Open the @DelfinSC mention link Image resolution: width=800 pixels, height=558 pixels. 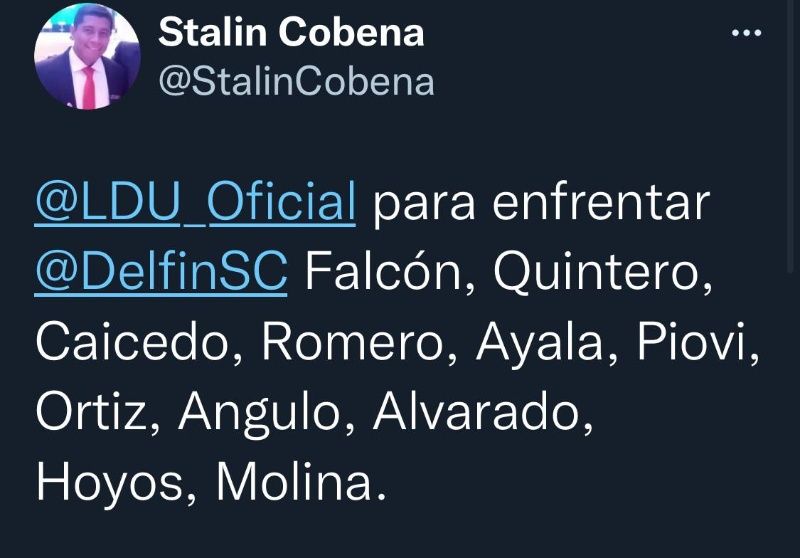pos(161,272)
